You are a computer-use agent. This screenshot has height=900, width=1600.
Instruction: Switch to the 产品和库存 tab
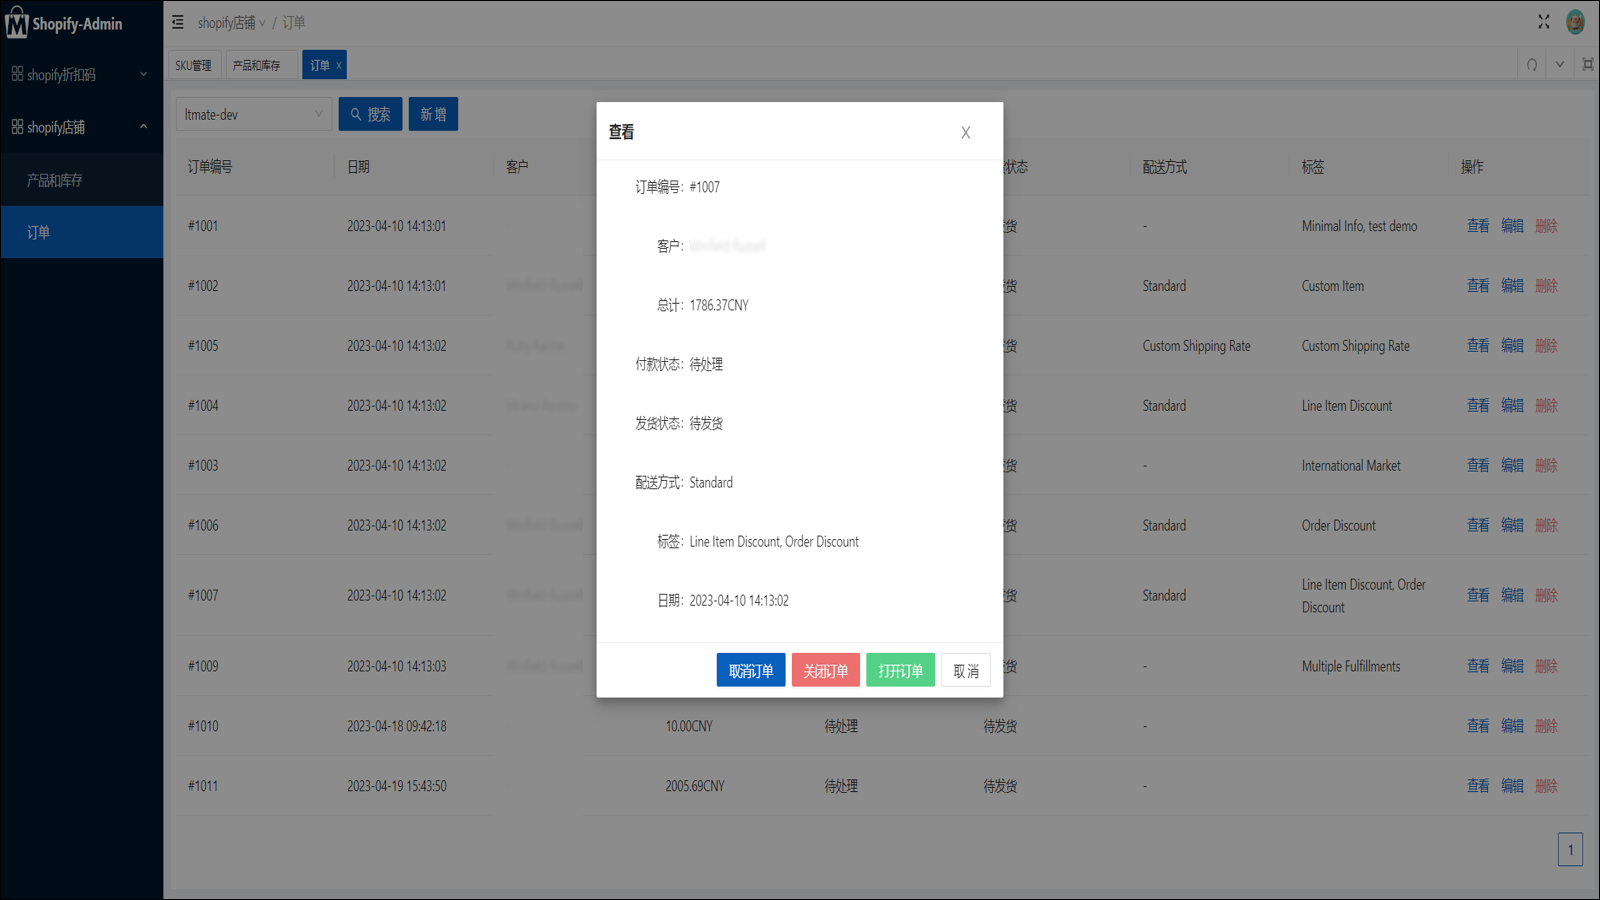pyautogui.click(x=259, y=65)
